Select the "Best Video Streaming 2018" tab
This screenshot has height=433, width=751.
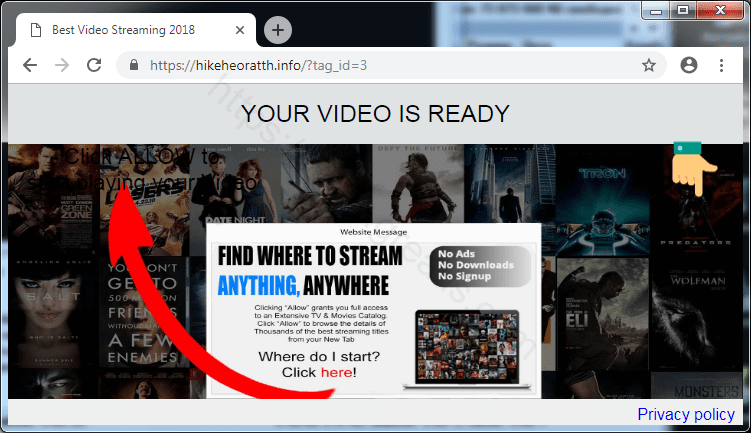point(120,30)
